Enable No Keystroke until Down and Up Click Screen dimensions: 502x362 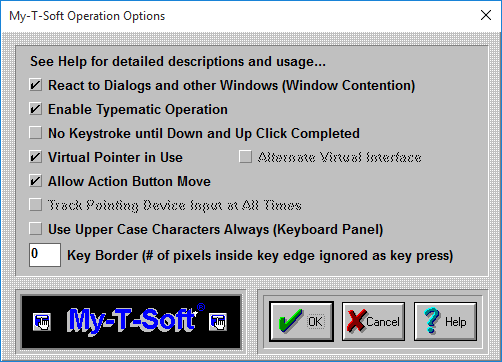(x=35, y=133)
